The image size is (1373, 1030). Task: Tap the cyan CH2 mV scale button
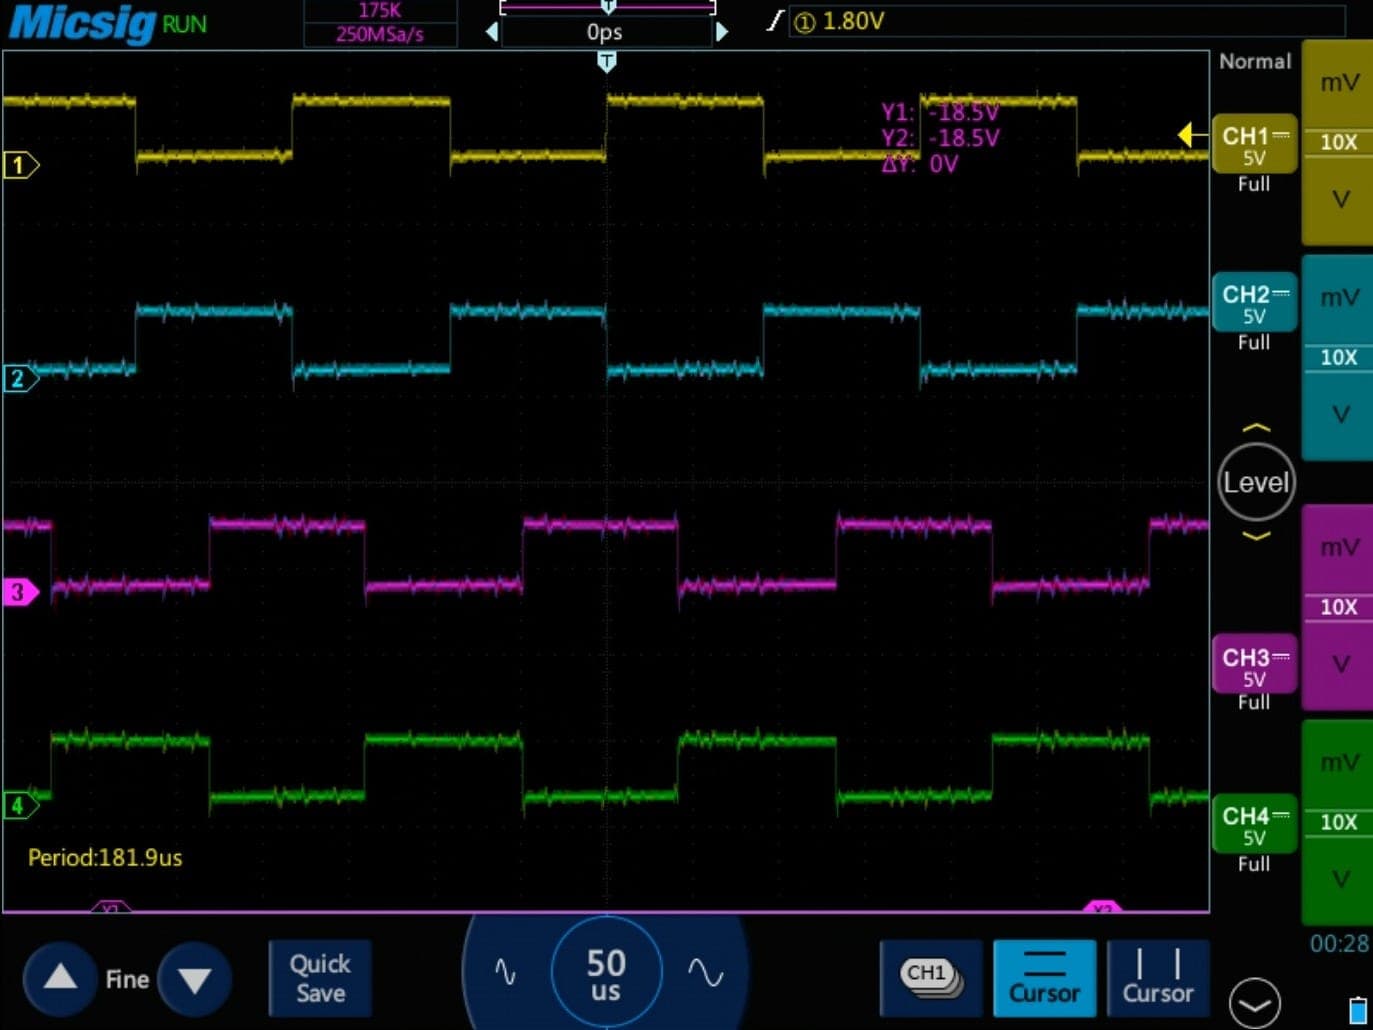coord(1338,298)
